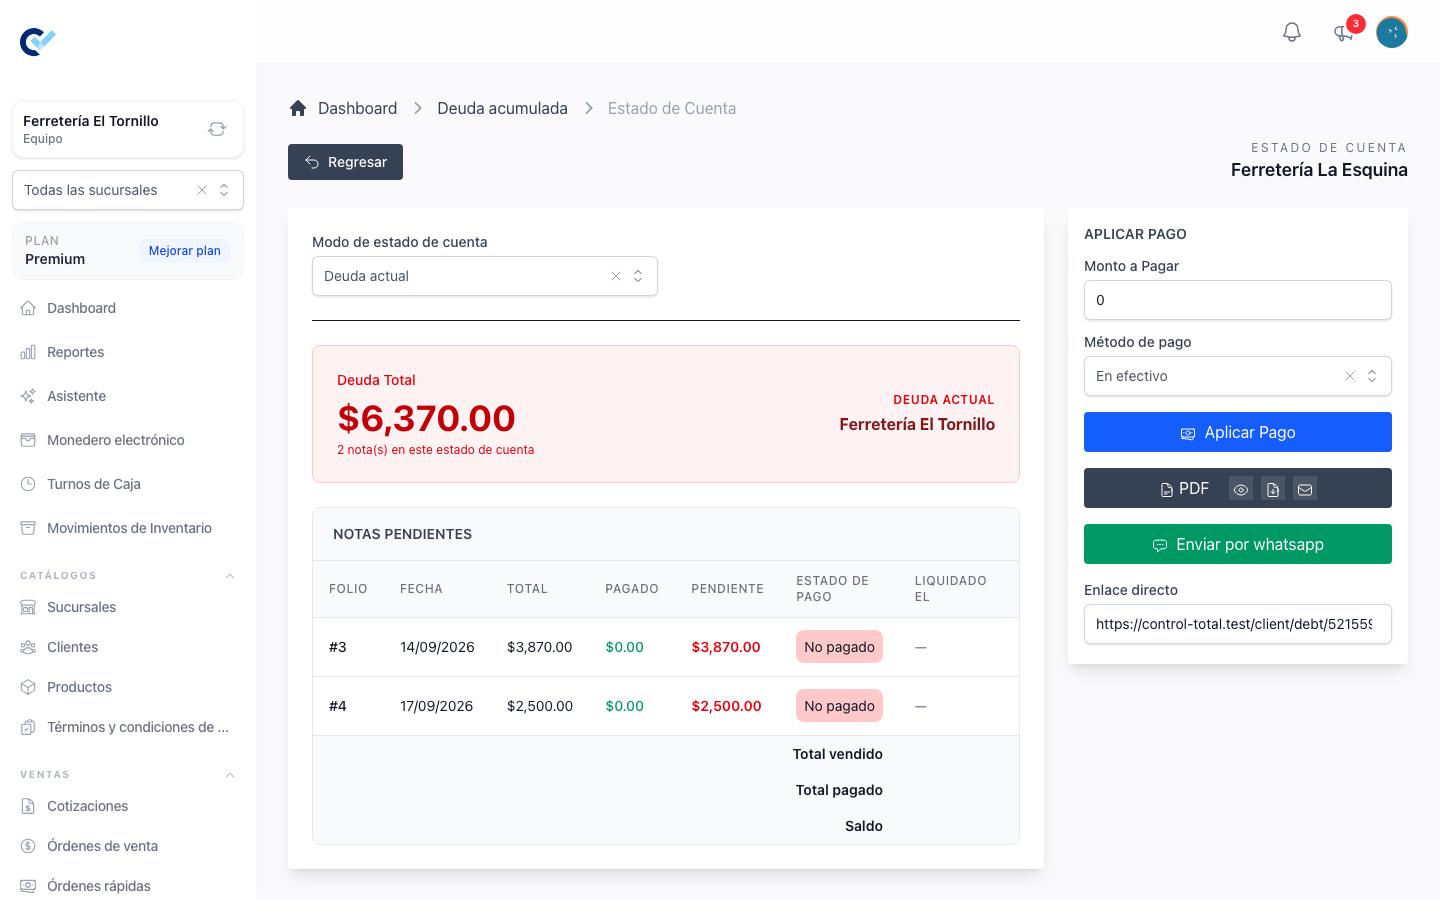This screenshot has height=900, width=1440.
Task: Open Dashboard in the sidebar
Action: pos(127,308)
